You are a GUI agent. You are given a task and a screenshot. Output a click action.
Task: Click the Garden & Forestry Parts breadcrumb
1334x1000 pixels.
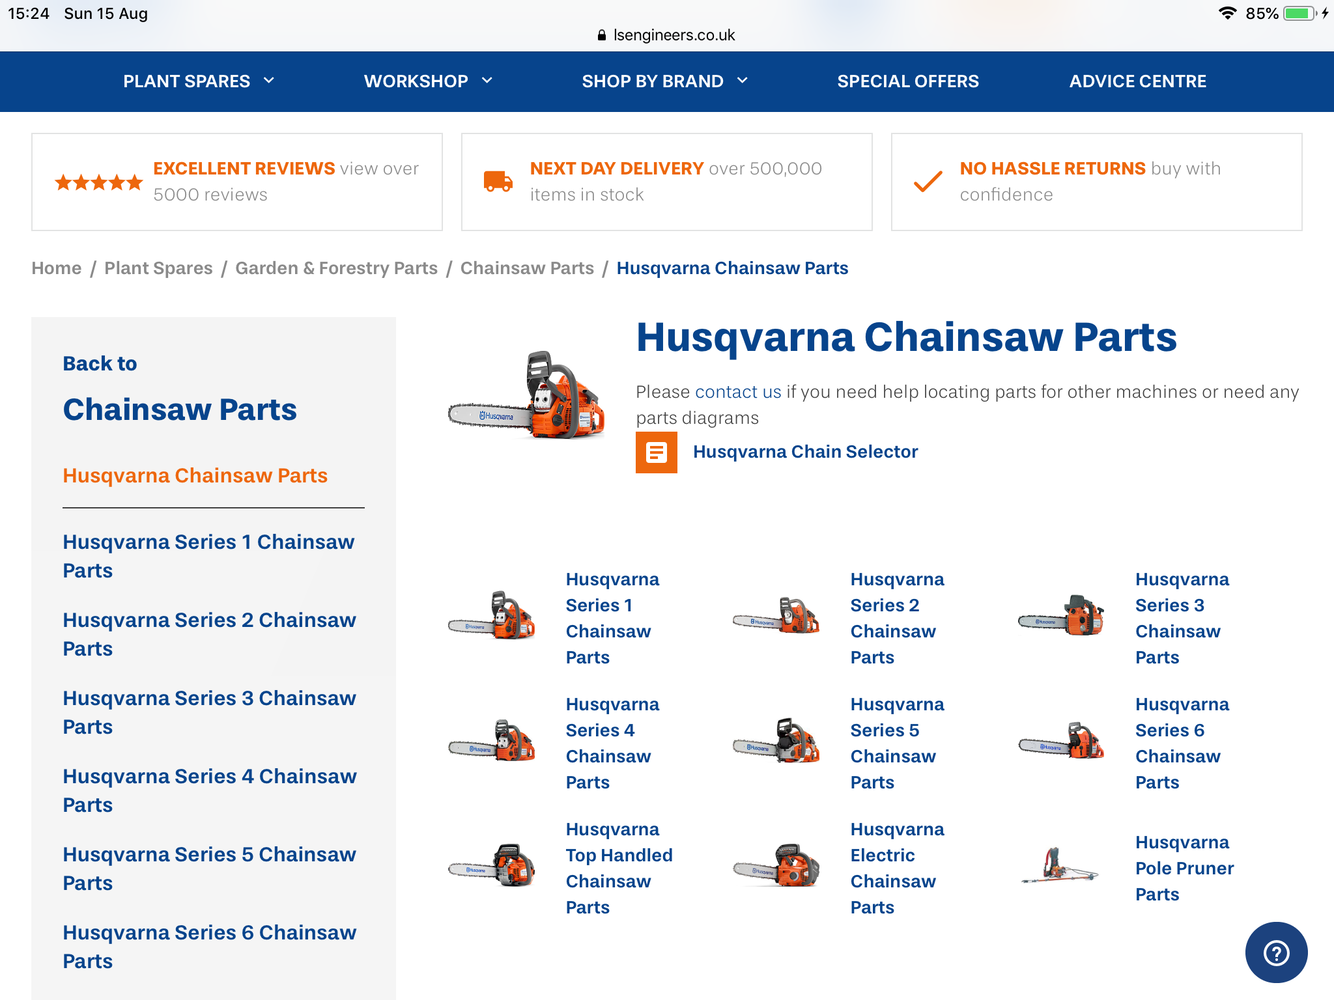click(336, 268)
